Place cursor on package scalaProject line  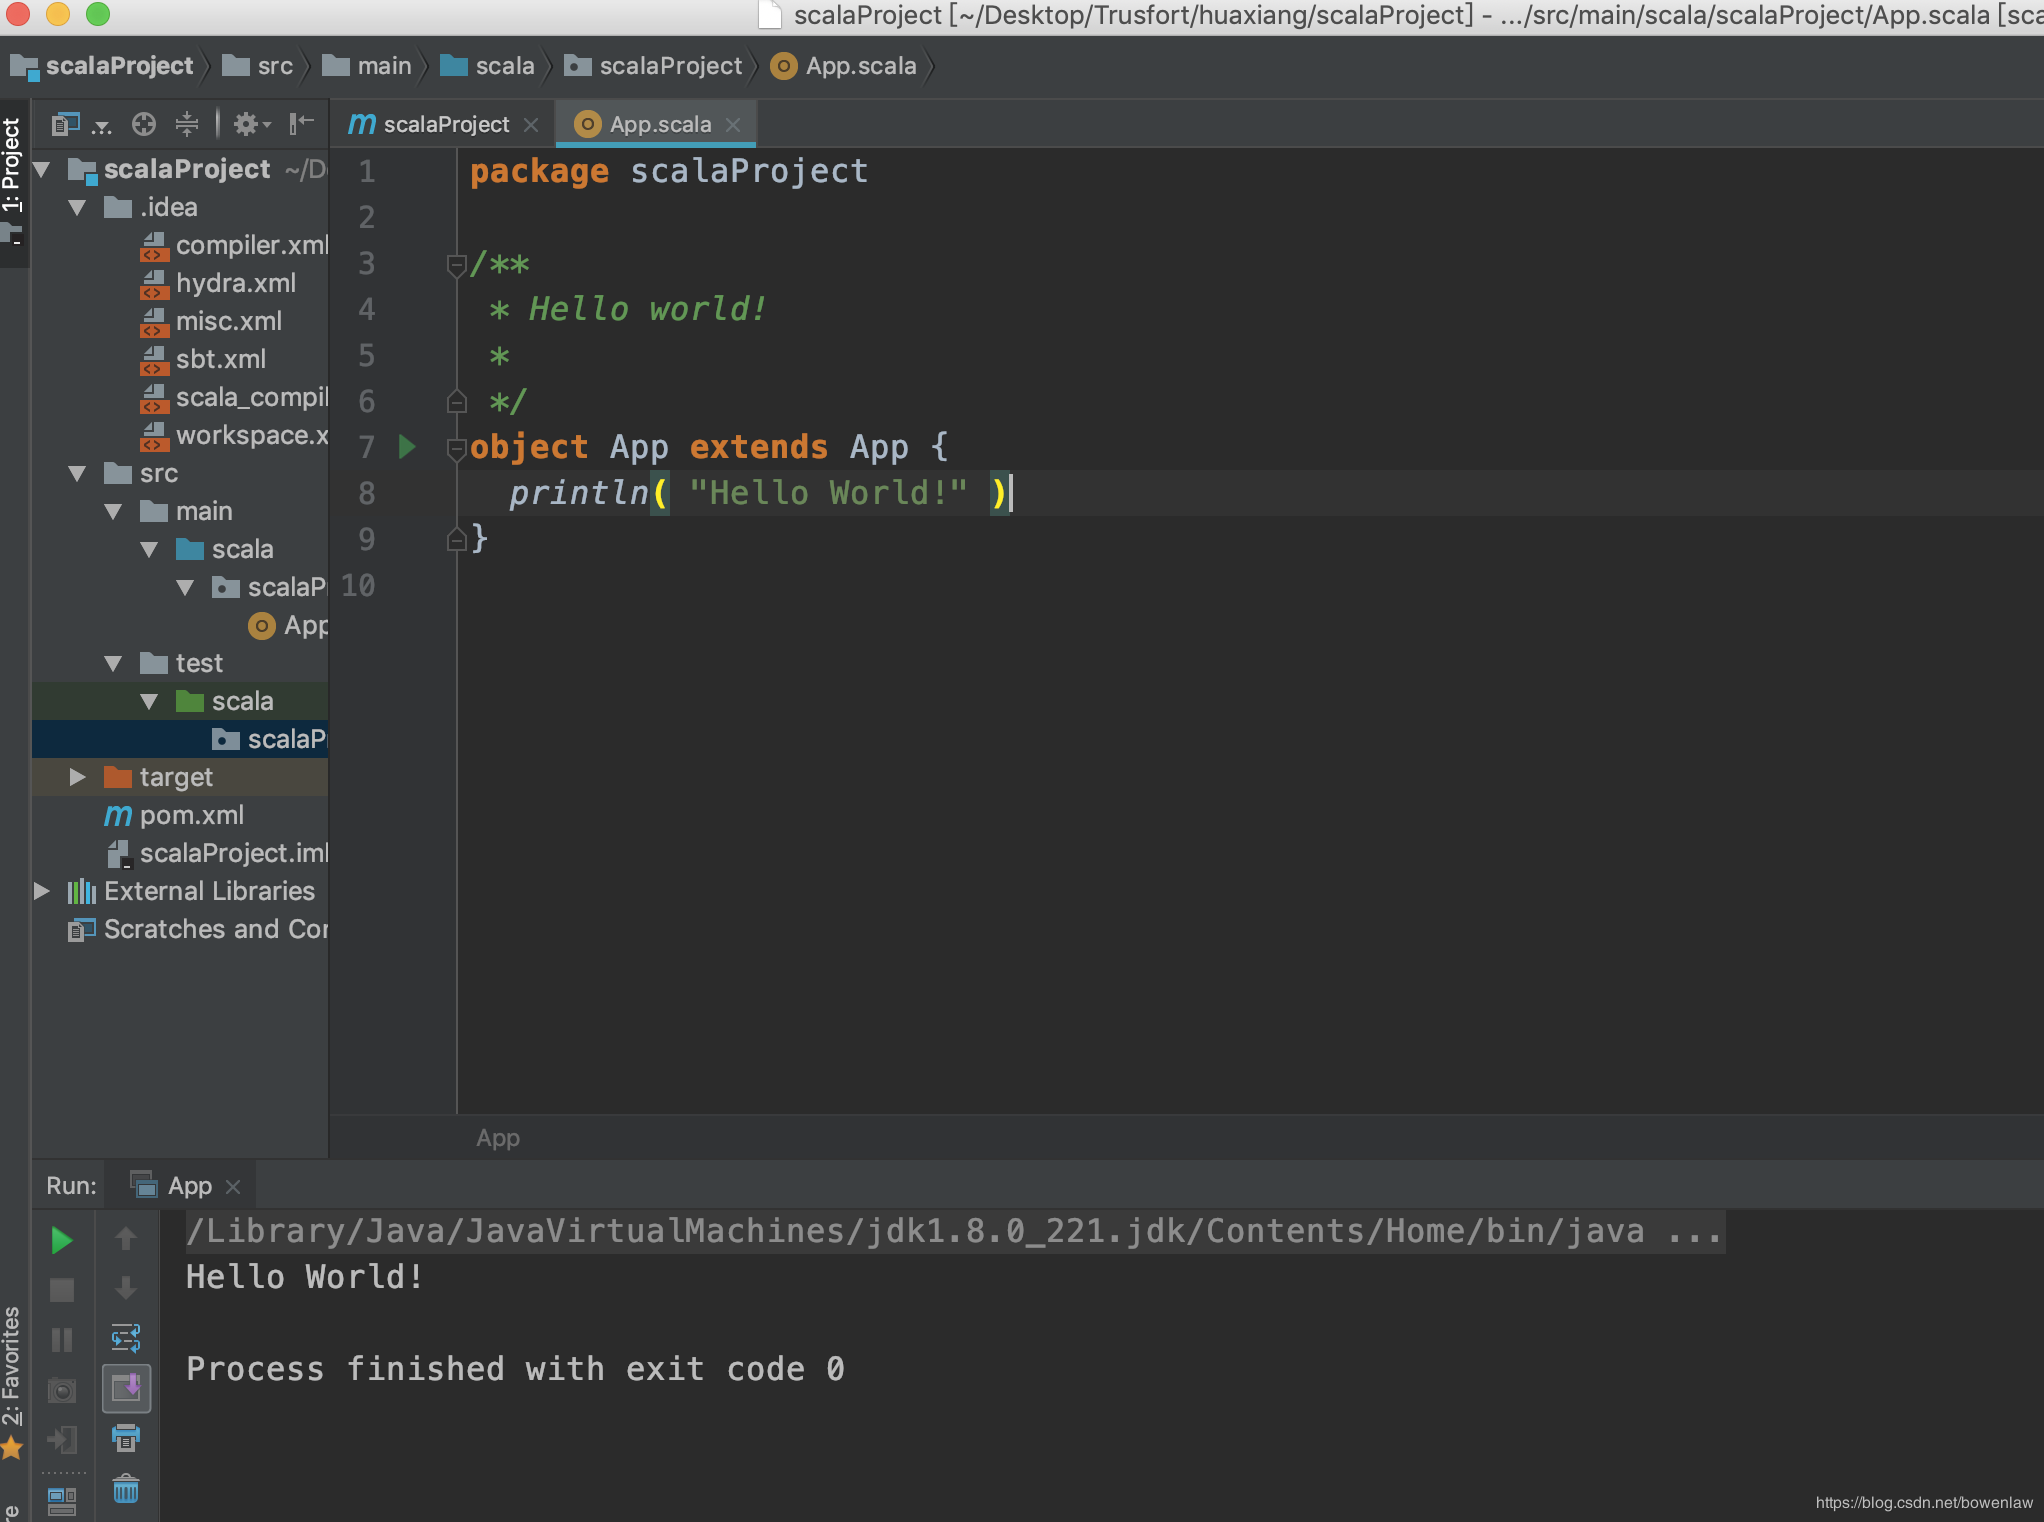click(669, 171)
